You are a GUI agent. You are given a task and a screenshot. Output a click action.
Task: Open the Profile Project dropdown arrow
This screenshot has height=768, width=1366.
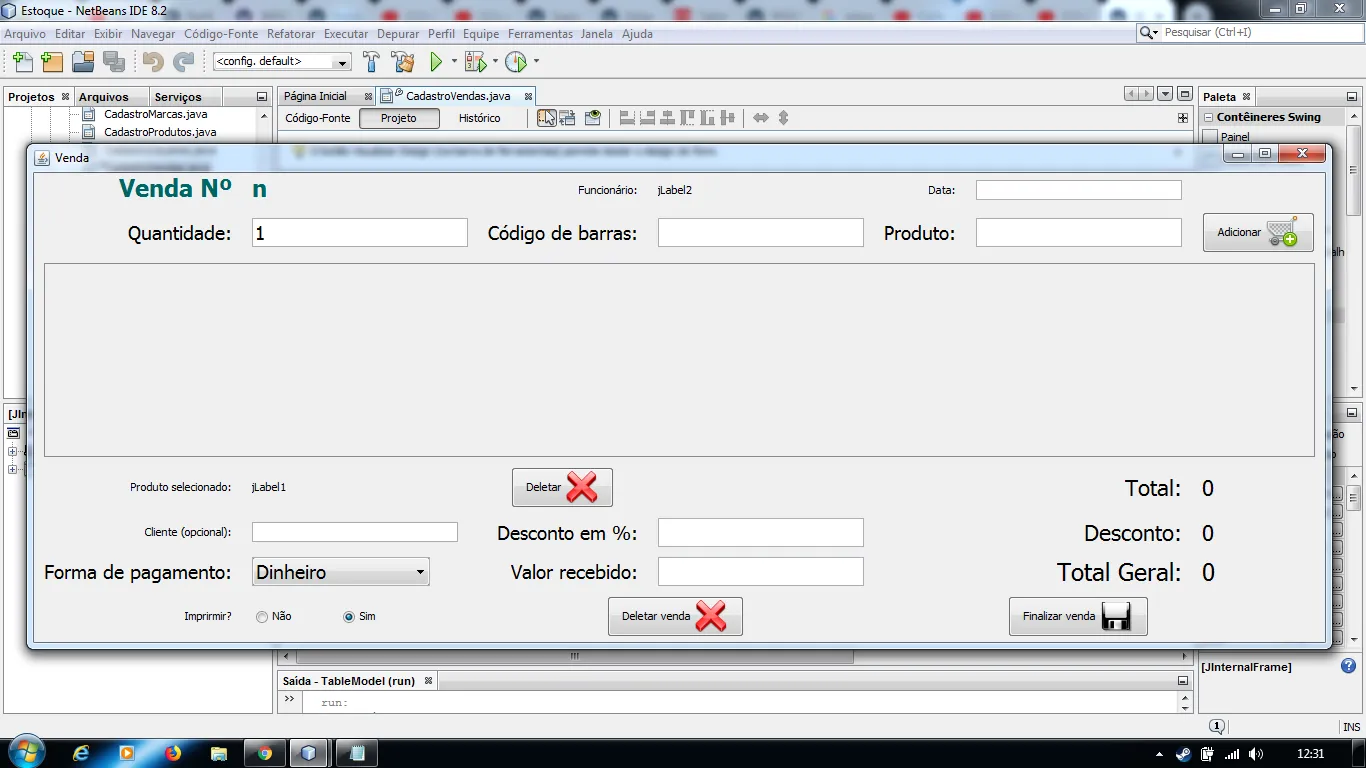pyautogui.click(x=536, y=62)
